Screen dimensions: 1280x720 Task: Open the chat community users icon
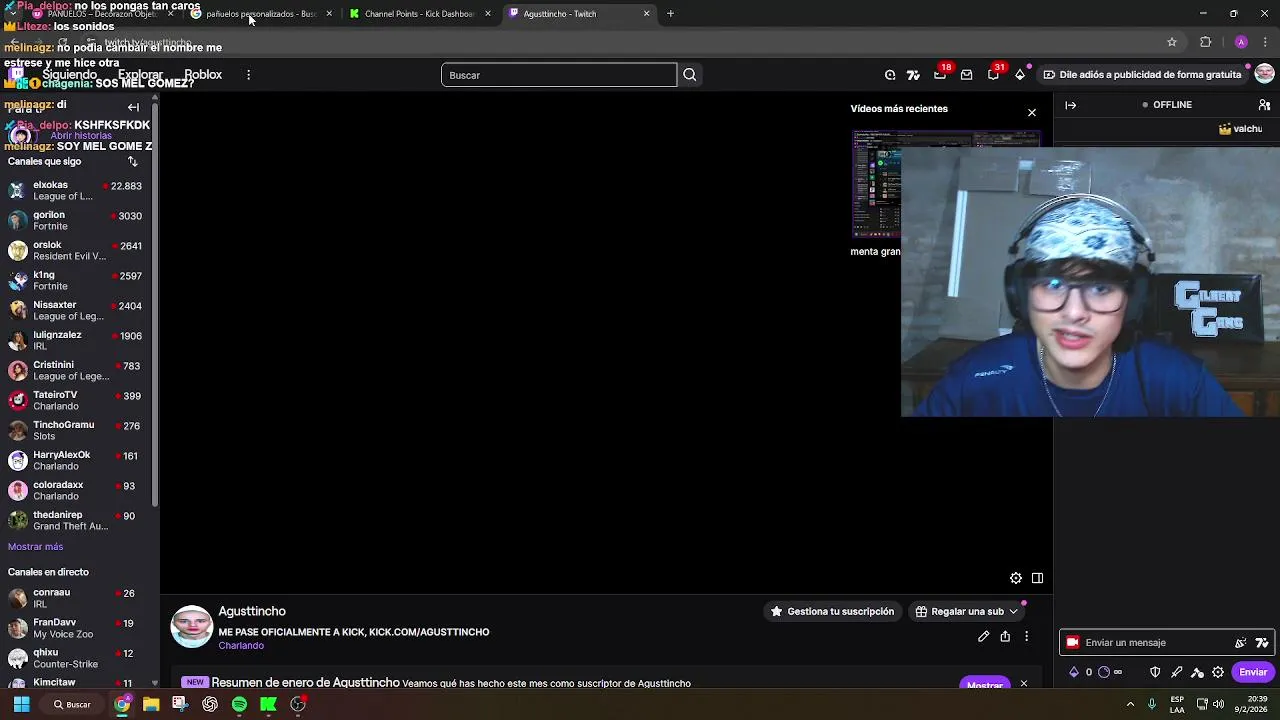coord(1264,105)
